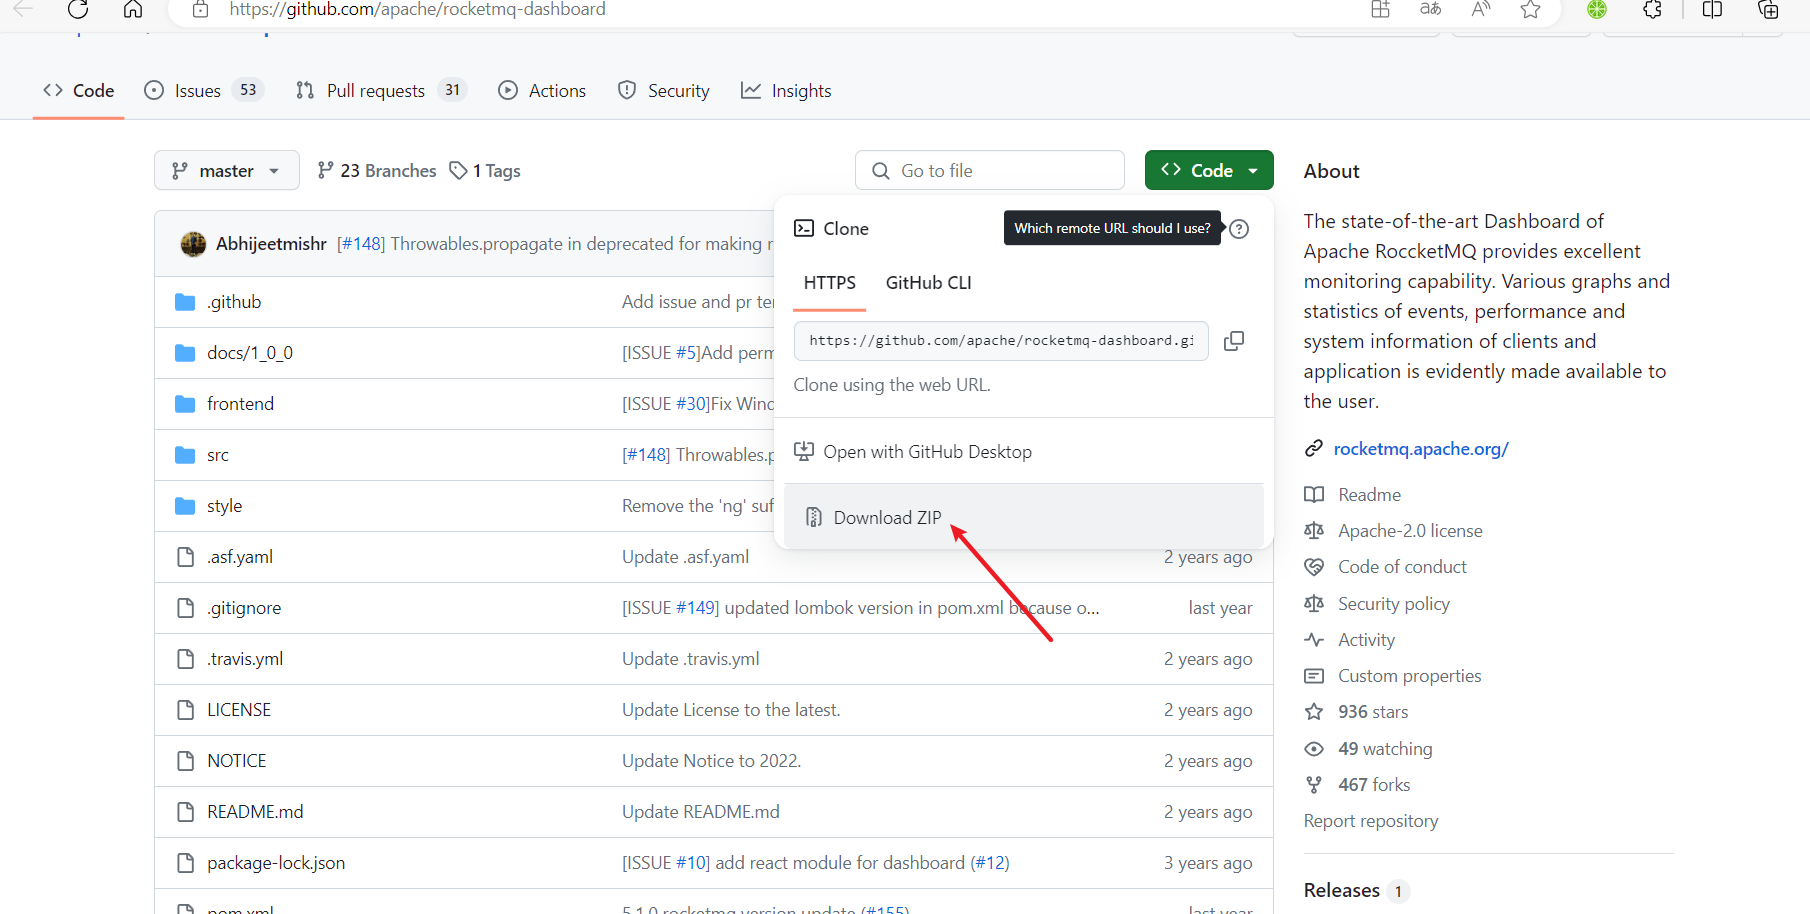Click the star icon beside 936 stars
Image resolution: width=1810 pixels, height=914 pixels.
[x=1314, y=712]
